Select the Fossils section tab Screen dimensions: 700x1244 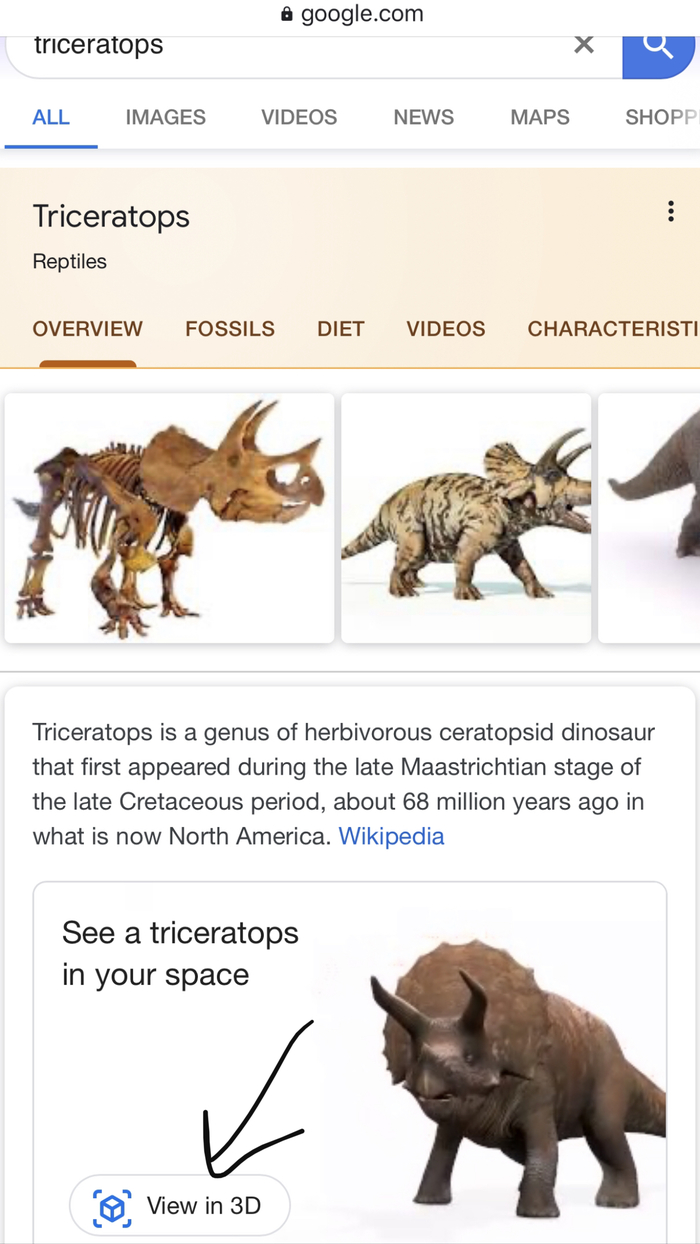point(229,329)
